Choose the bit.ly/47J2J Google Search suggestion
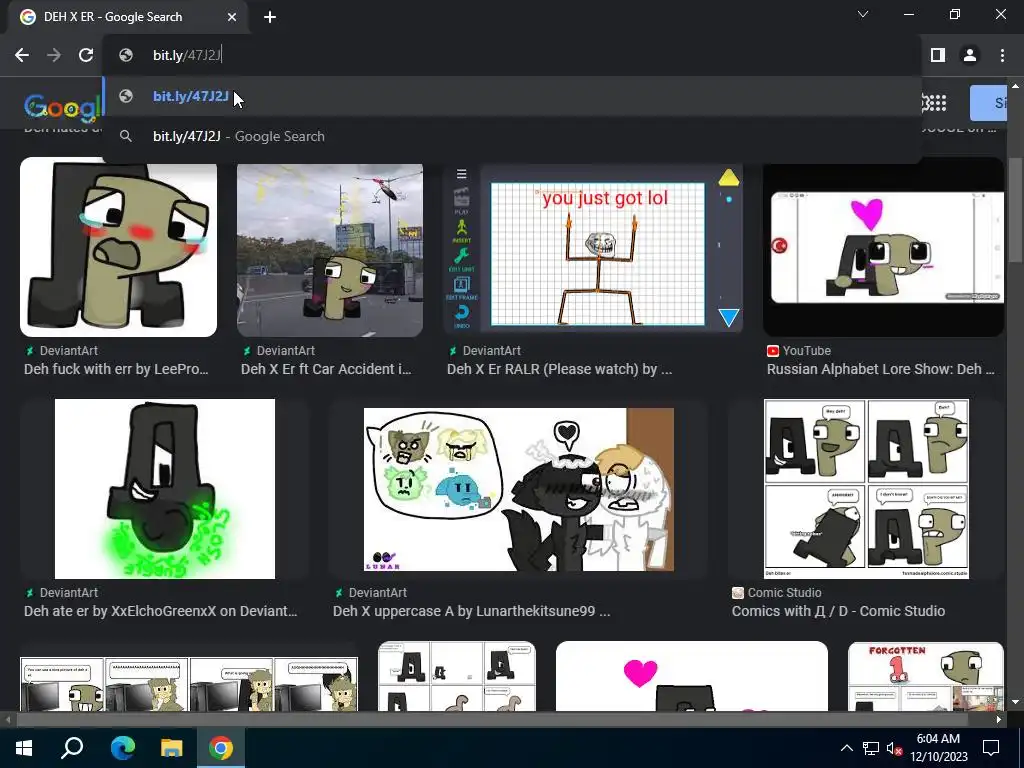 pos(511,136)
